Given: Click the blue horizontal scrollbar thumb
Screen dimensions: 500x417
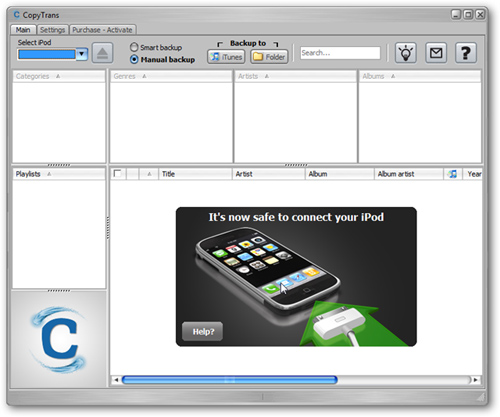Looking at the screenshot, I should (230, 380).
